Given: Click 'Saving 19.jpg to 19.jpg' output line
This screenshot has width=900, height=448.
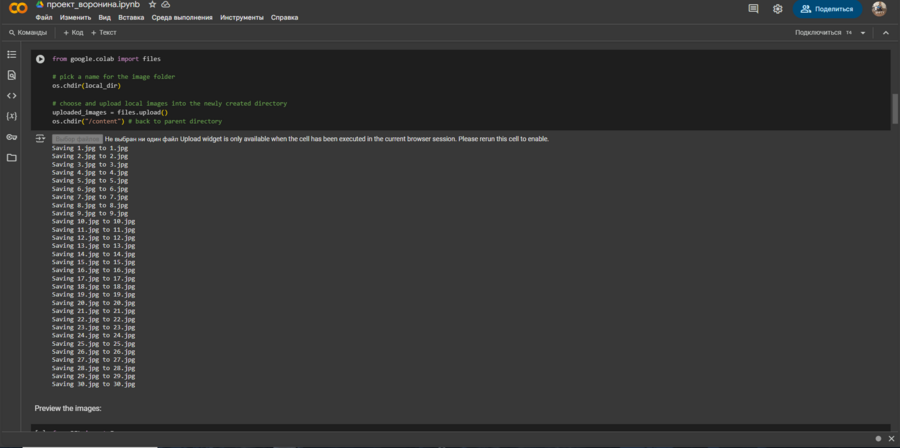Looking at the screenshot, I should pyautogui.click(x=94, y=294).
